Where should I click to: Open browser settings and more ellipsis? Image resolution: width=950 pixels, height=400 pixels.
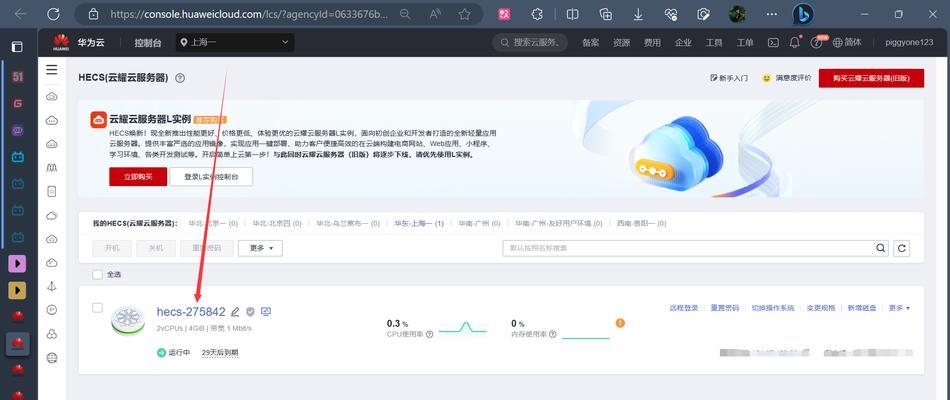771,14
